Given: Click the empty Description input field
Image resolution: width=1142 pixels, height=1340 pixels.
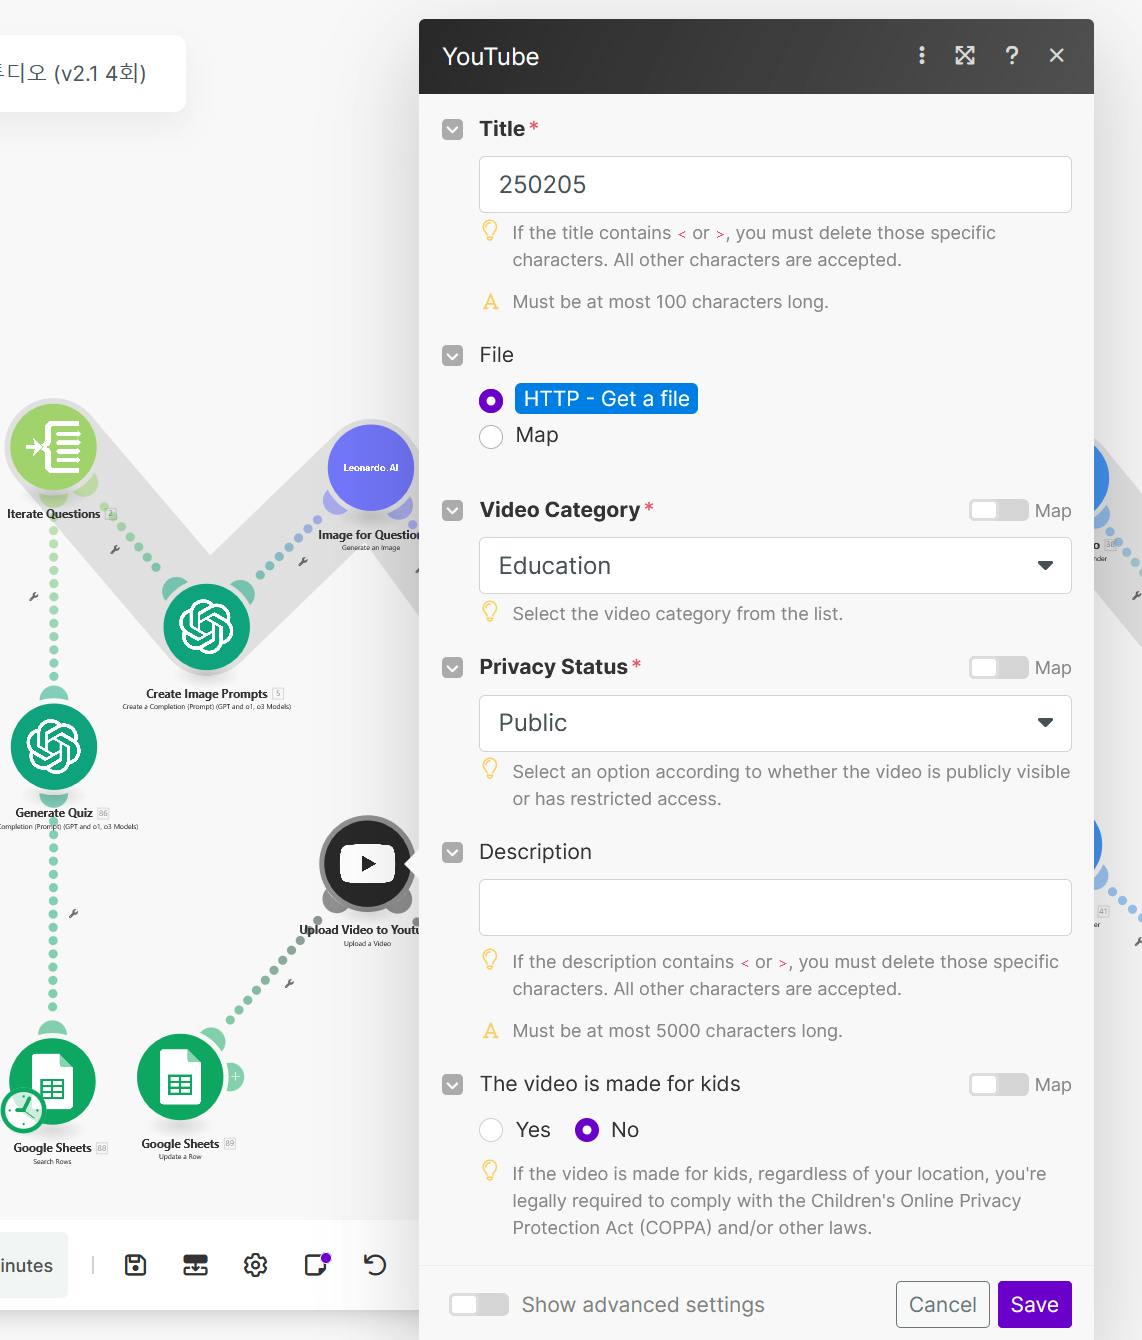Looking at the screenshot, I should [775, 907].
